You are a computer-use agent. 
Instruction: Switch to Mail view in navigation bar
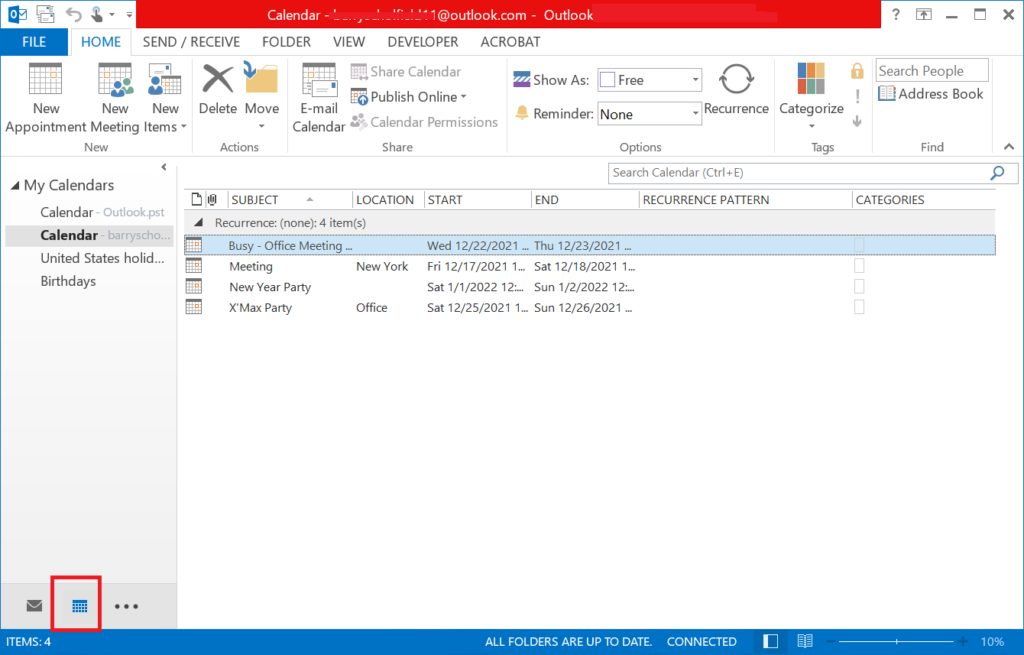(x=35, y=606)
